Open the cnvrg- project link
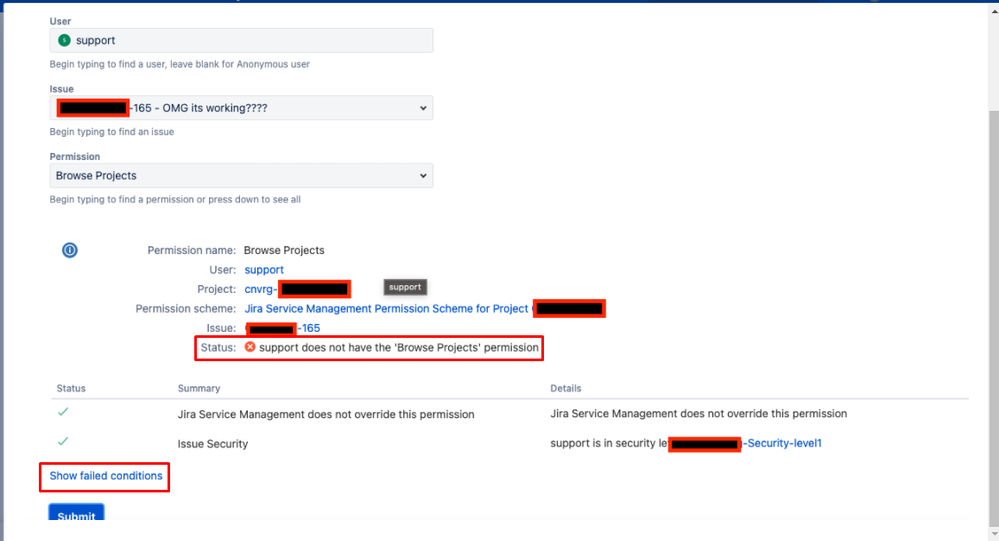This screenshot has height=541, width=999. [261, 289]
